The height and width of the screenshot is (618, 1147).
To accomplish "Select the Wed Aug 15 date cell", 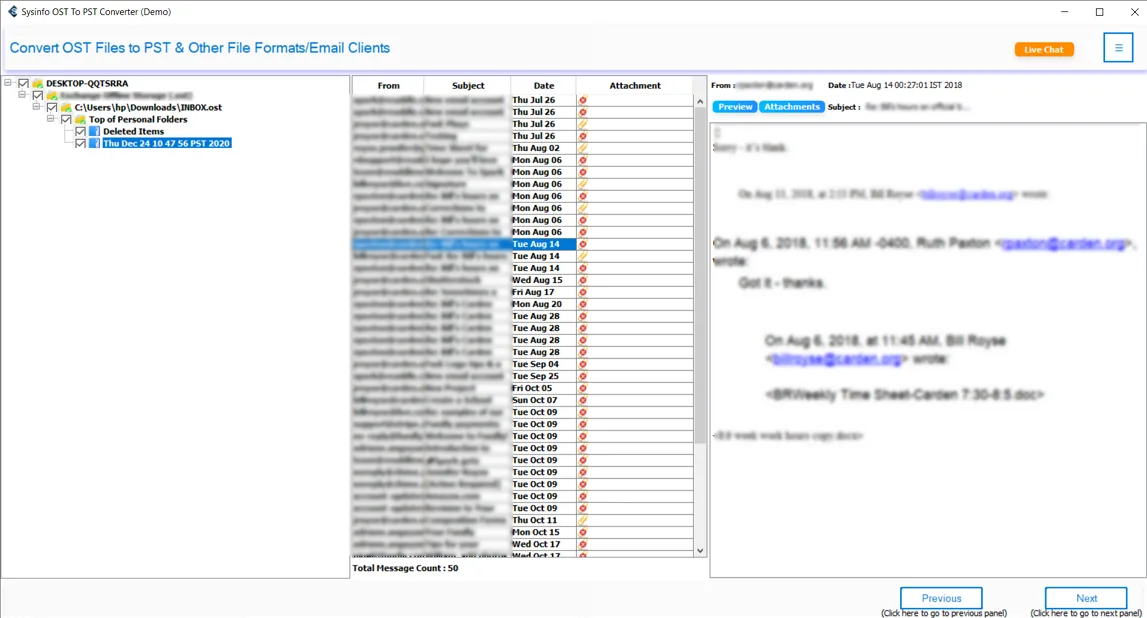I will (x=543, y=280).
